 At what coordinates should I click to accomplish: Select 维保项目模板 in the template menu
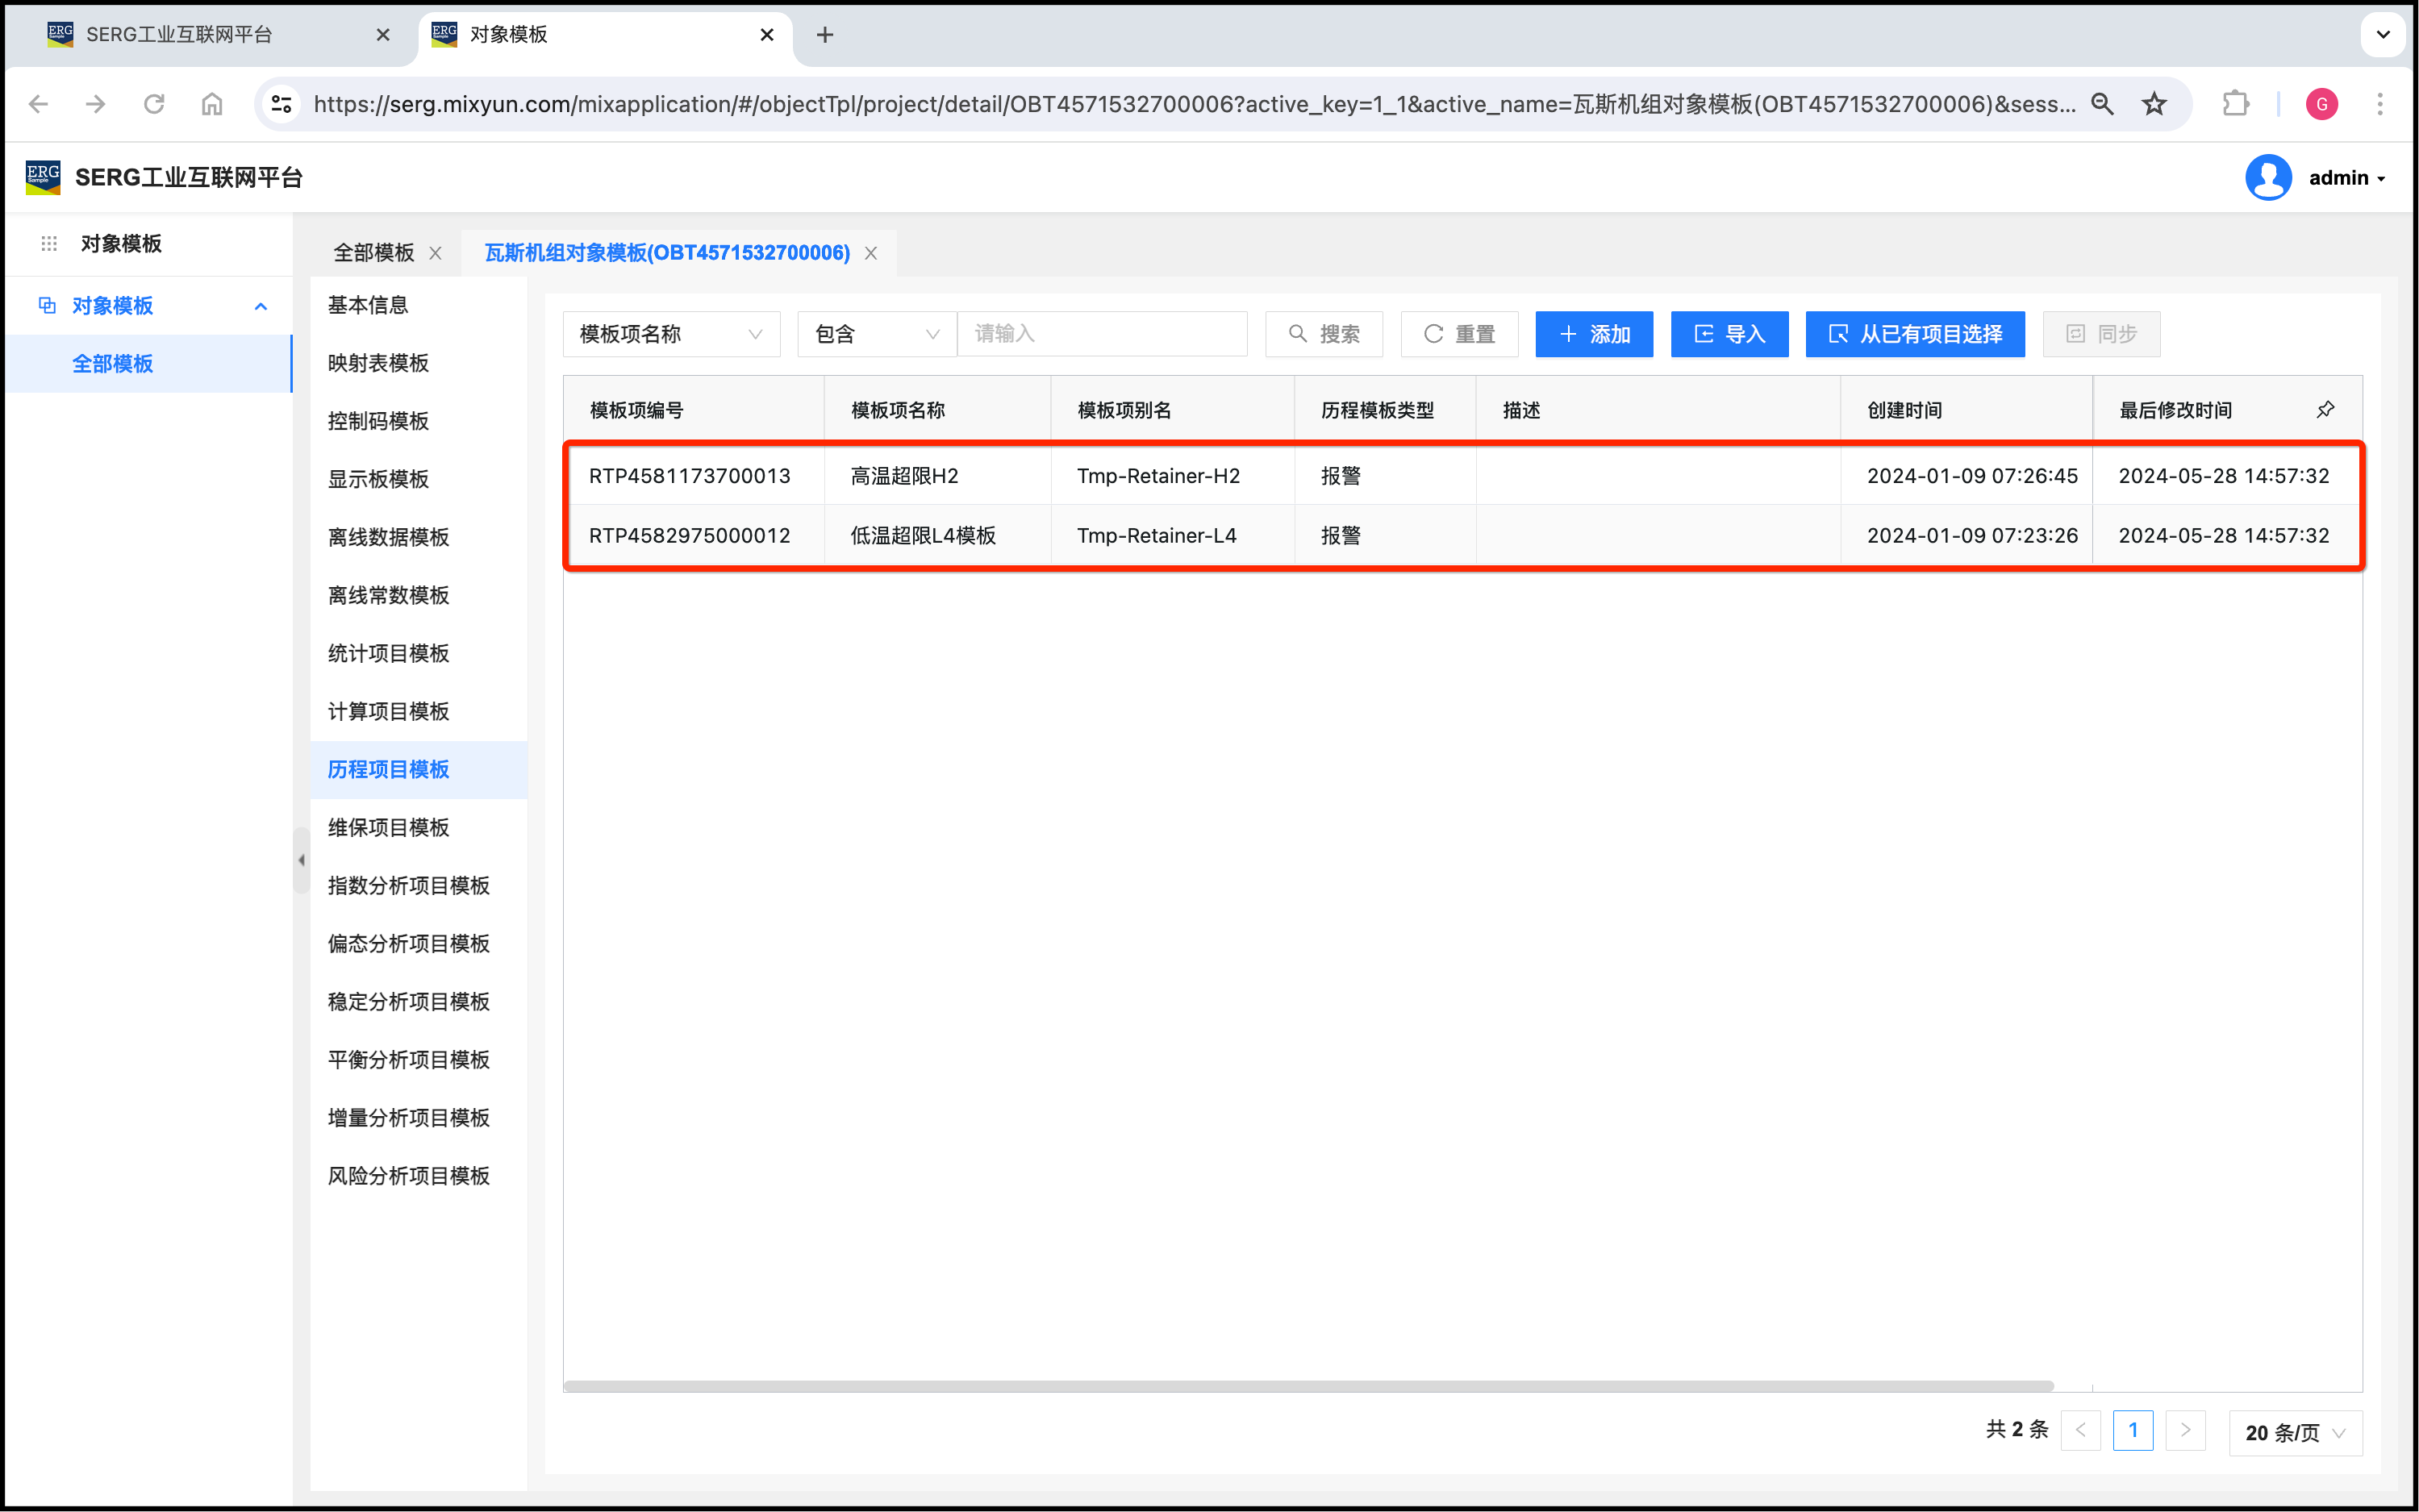388,827
